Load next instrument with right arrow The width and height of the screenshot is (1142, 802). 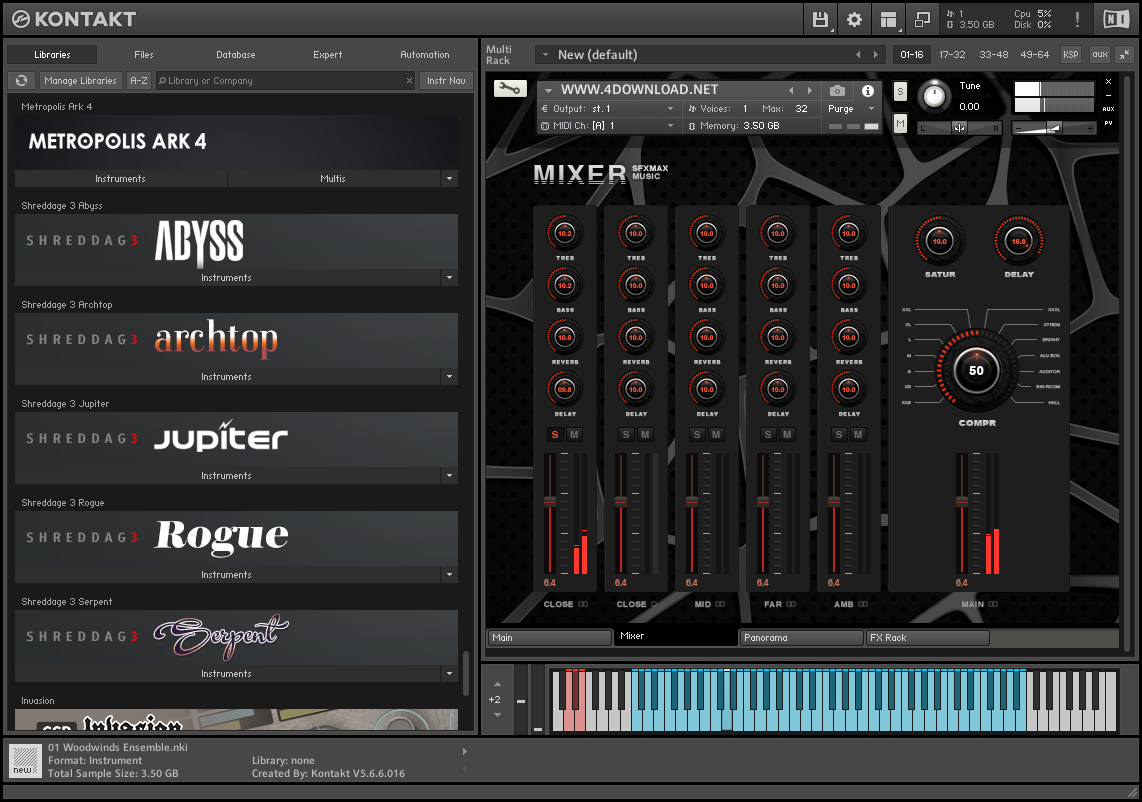pos(809,90)
